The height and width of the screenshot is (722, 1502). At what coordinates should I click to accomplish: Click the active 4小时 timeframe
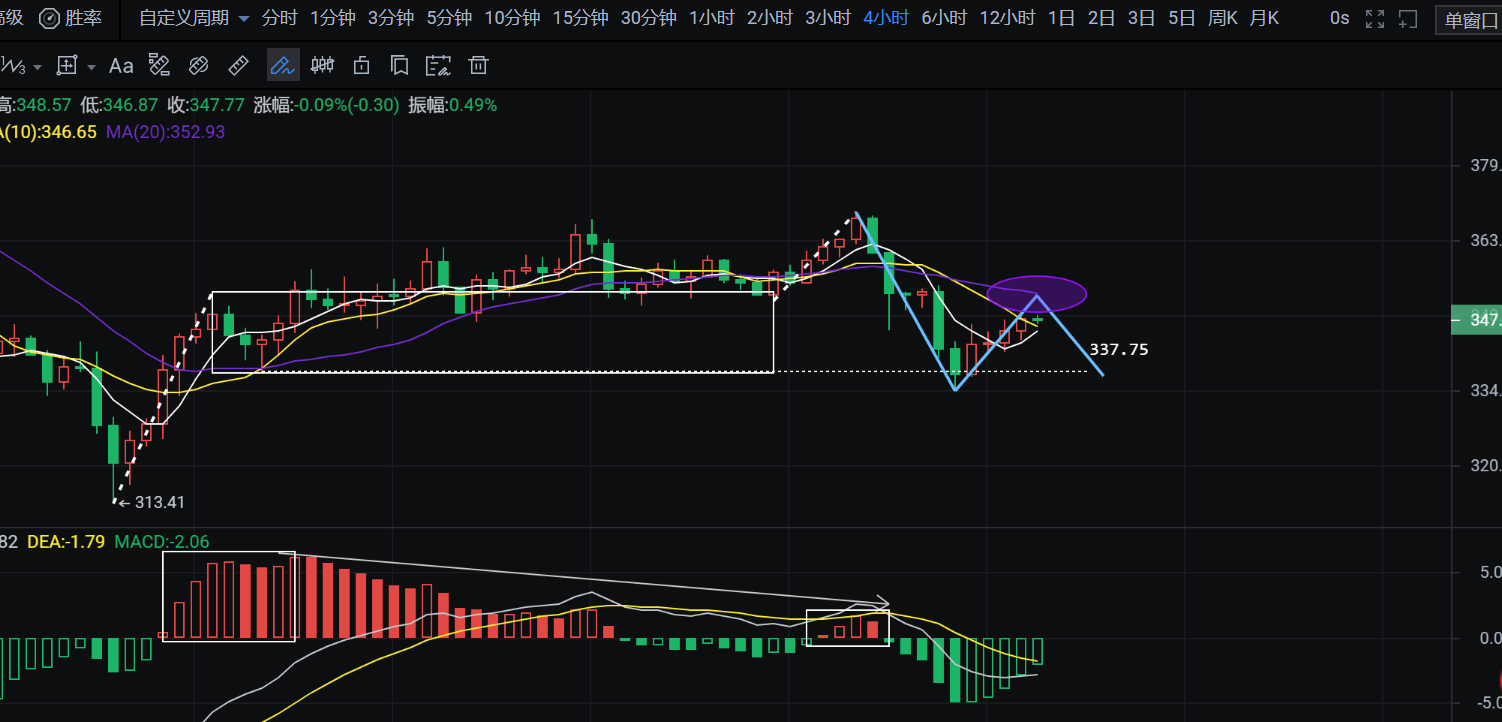[886, 18]
